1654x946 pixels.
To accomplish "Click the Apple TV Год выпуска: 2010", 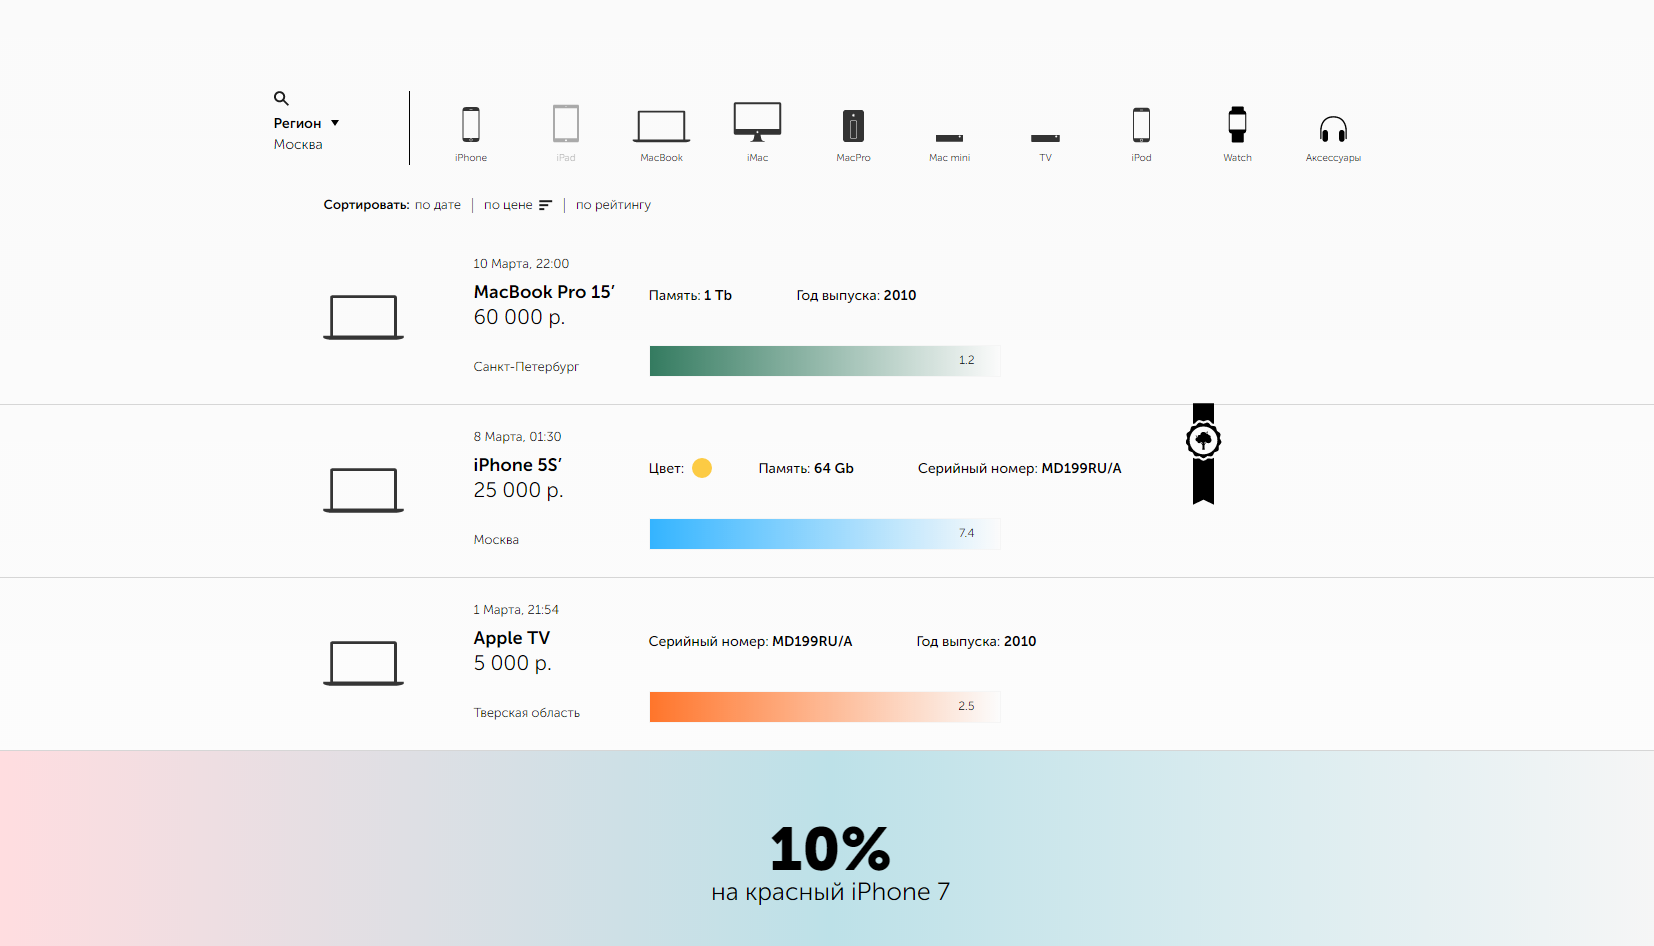I will pos(976,641).
